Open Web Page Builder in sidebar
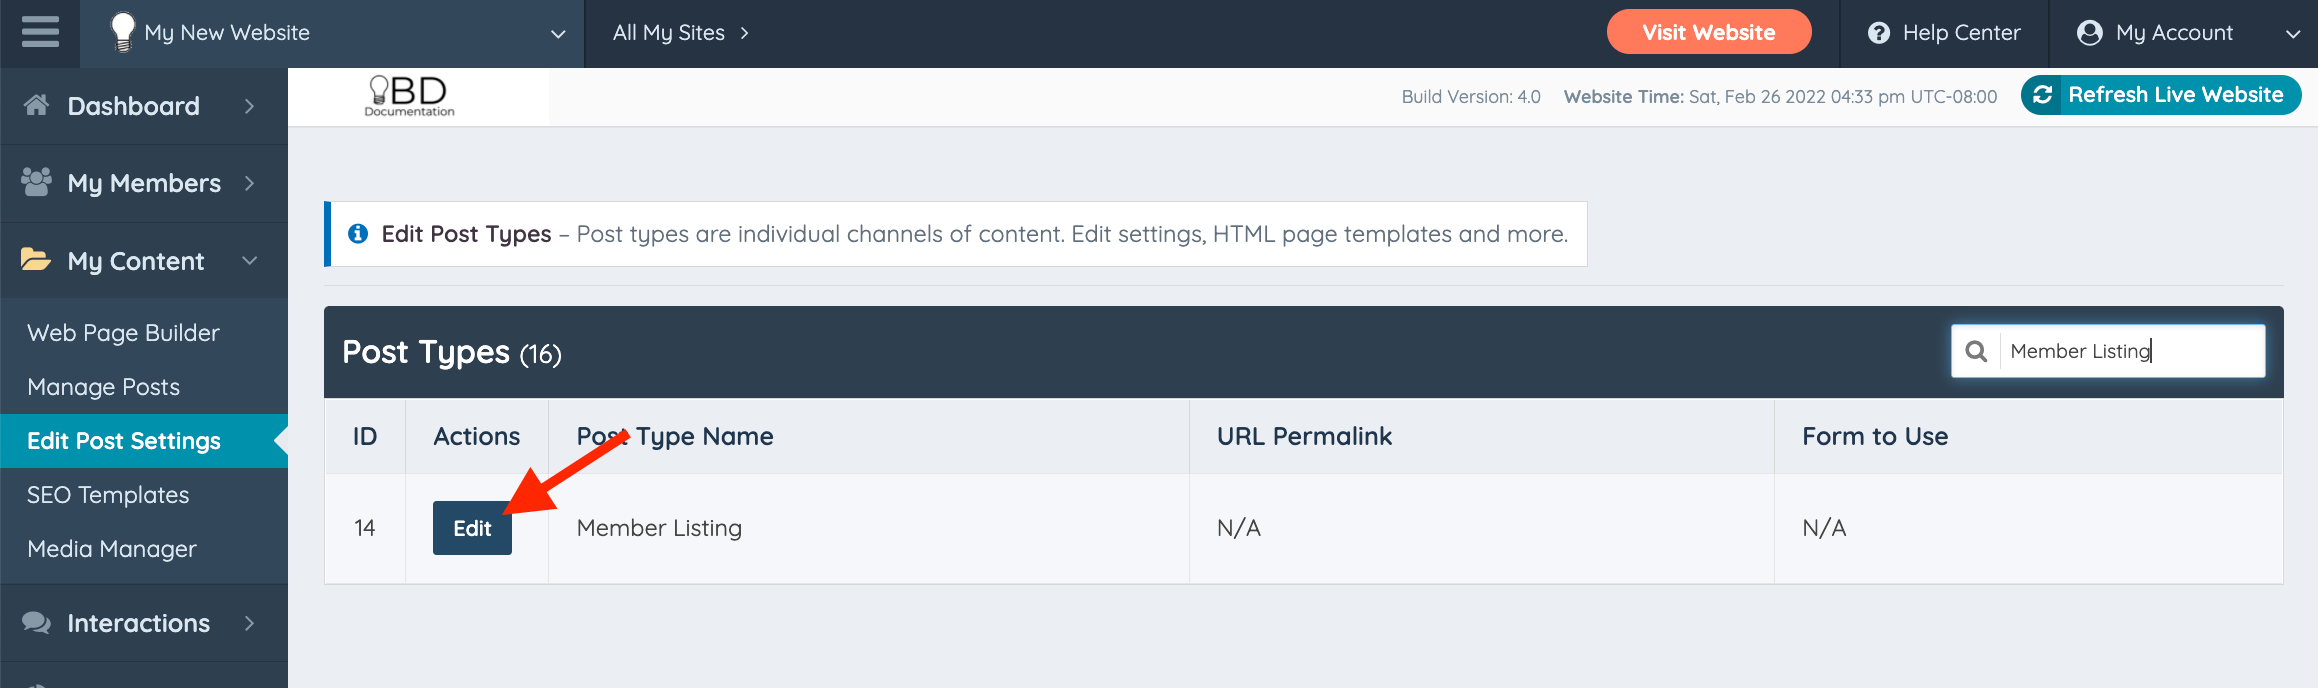This screenshot has height=688, width=2318. [x=123, y=333]
